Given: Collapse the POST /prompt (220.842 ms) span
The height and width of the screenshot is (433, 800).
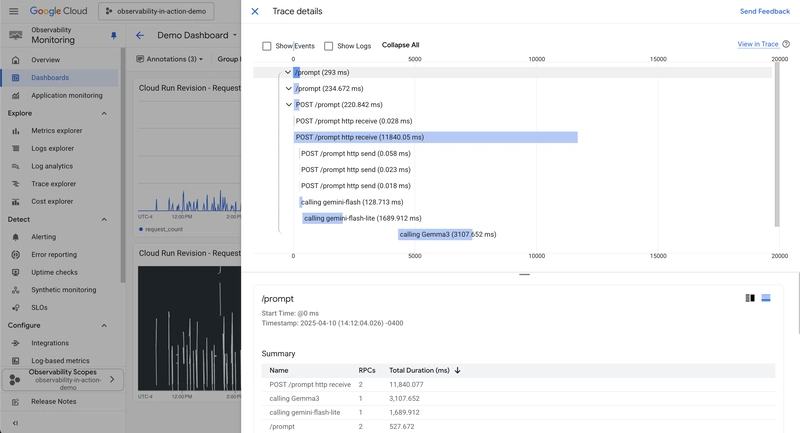Looking at the screenshot, I should coord(289,104).
